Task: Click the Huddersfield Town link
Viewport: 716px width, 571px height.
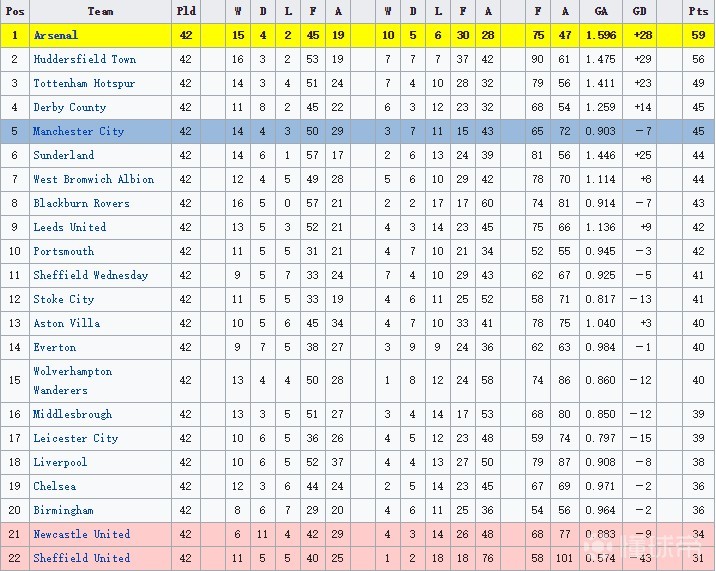Action: tap(84, 60)
